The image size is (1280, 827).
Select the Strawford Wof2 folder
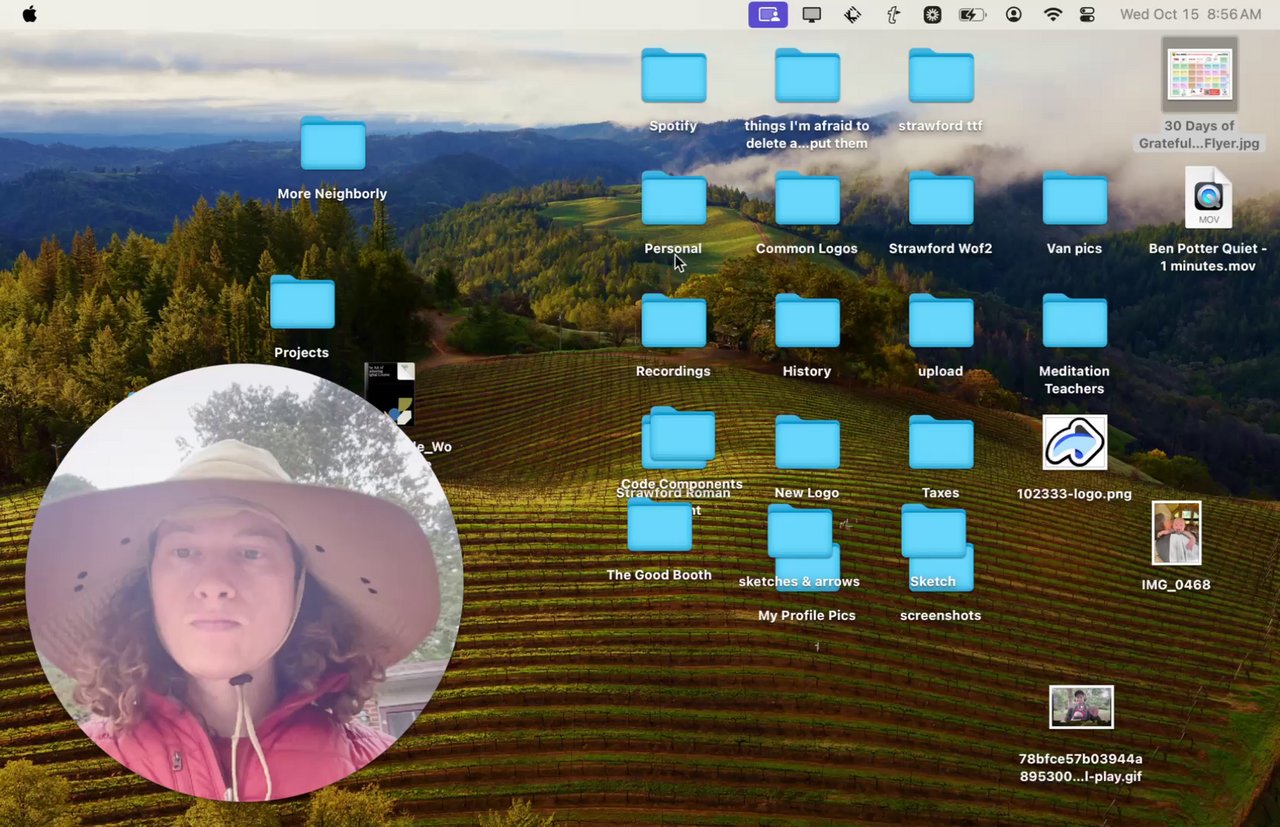[940, 198]
